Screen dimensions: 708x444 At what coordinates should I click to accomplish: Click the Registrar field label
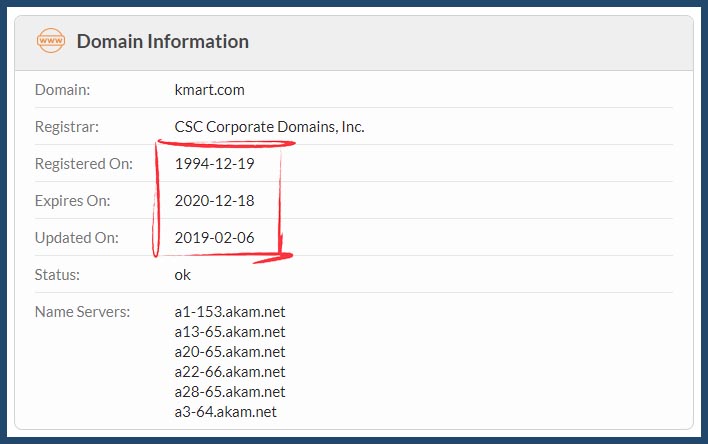(x=67, y=127)
